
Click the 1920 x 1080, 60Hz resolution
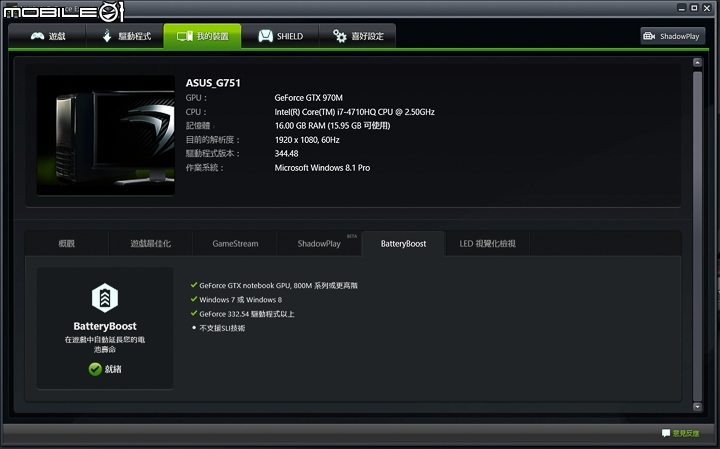(307, 140)
